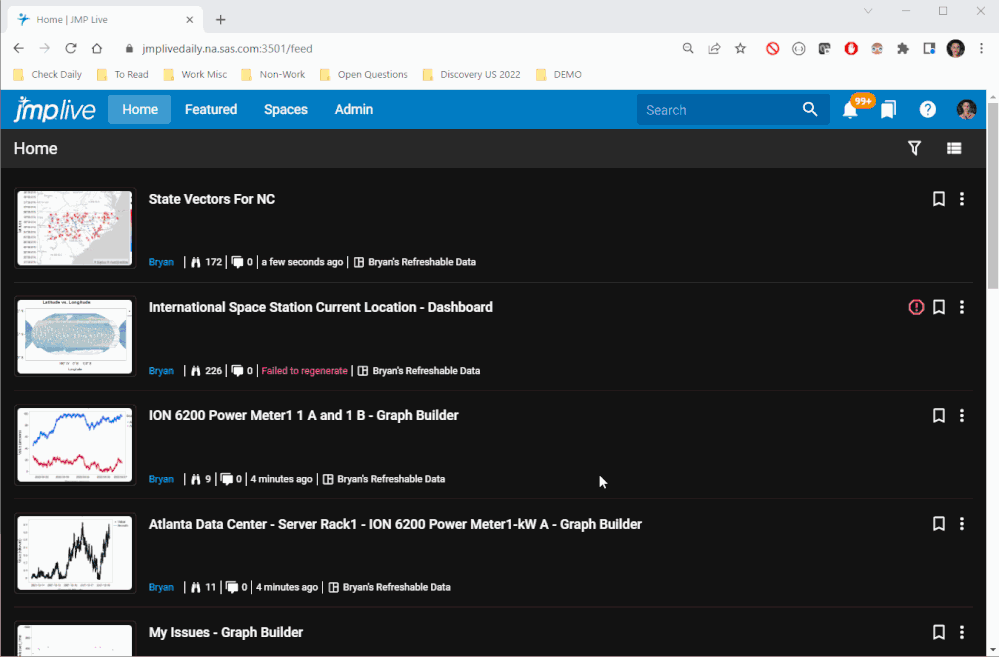999x657 pixels.
Task: Open Atlanta Data Center Server Rack1 Graph Builder title
Action: [x=395, y=524]
